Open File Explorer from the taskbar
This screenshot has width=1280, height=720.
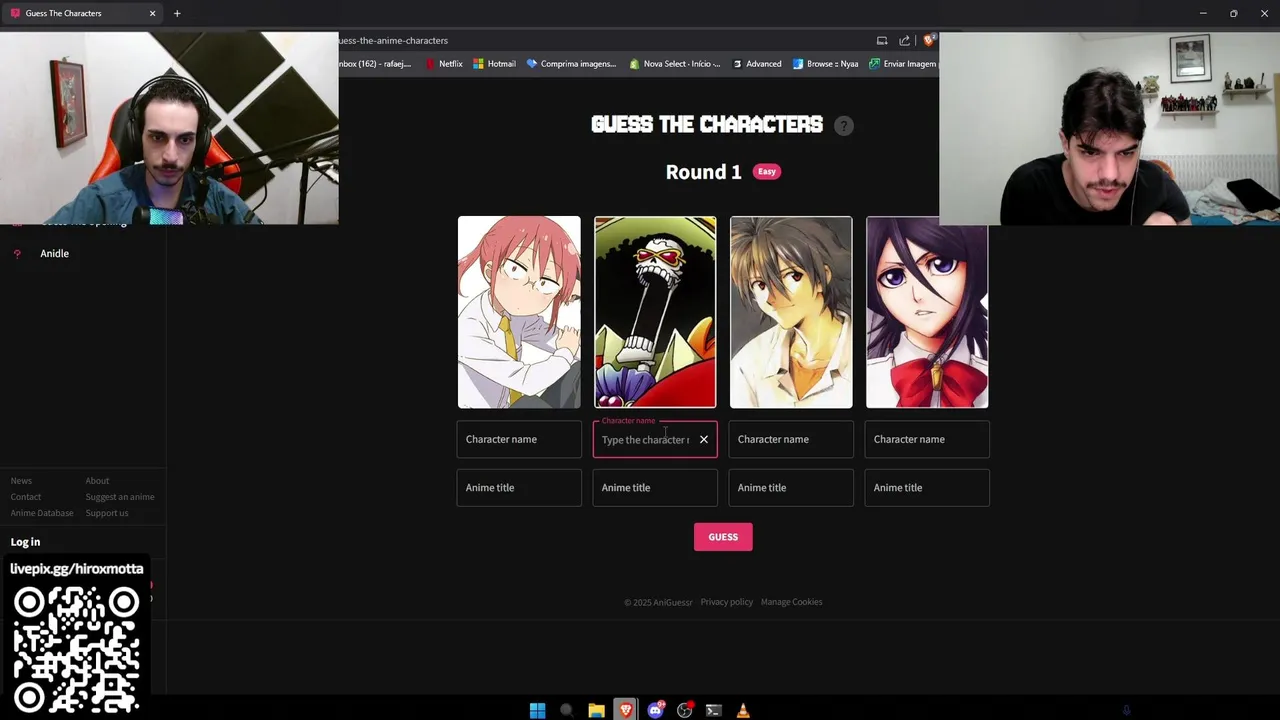596,710
